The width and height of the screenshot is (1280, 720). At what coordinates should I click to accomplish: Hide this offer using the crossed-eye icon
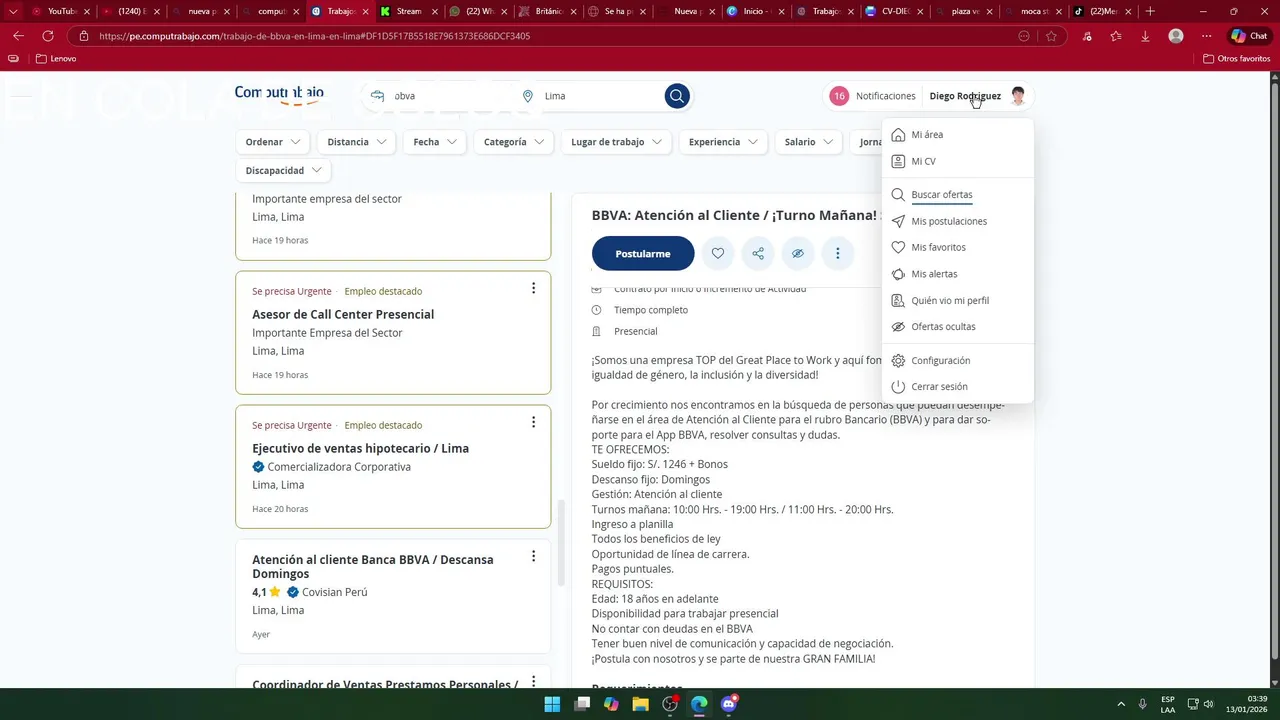(x=798, y=254)
